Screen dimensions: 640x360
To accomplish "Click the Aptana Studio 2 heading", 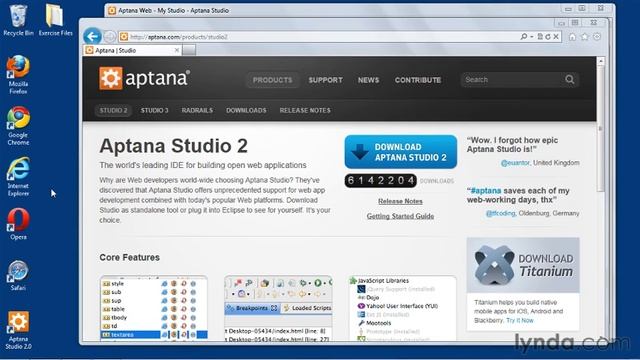I will [x=173, y=146].
